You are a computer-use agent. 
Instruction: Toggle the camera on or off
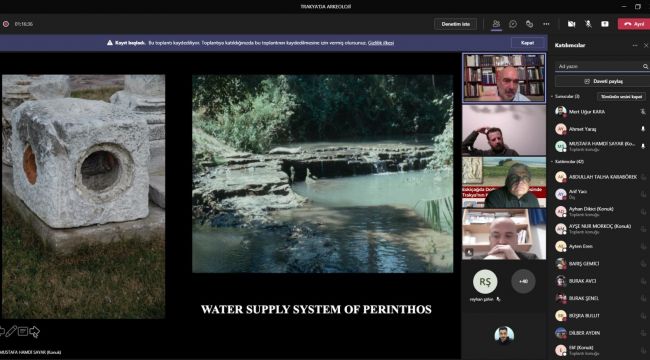pos(571,24)
